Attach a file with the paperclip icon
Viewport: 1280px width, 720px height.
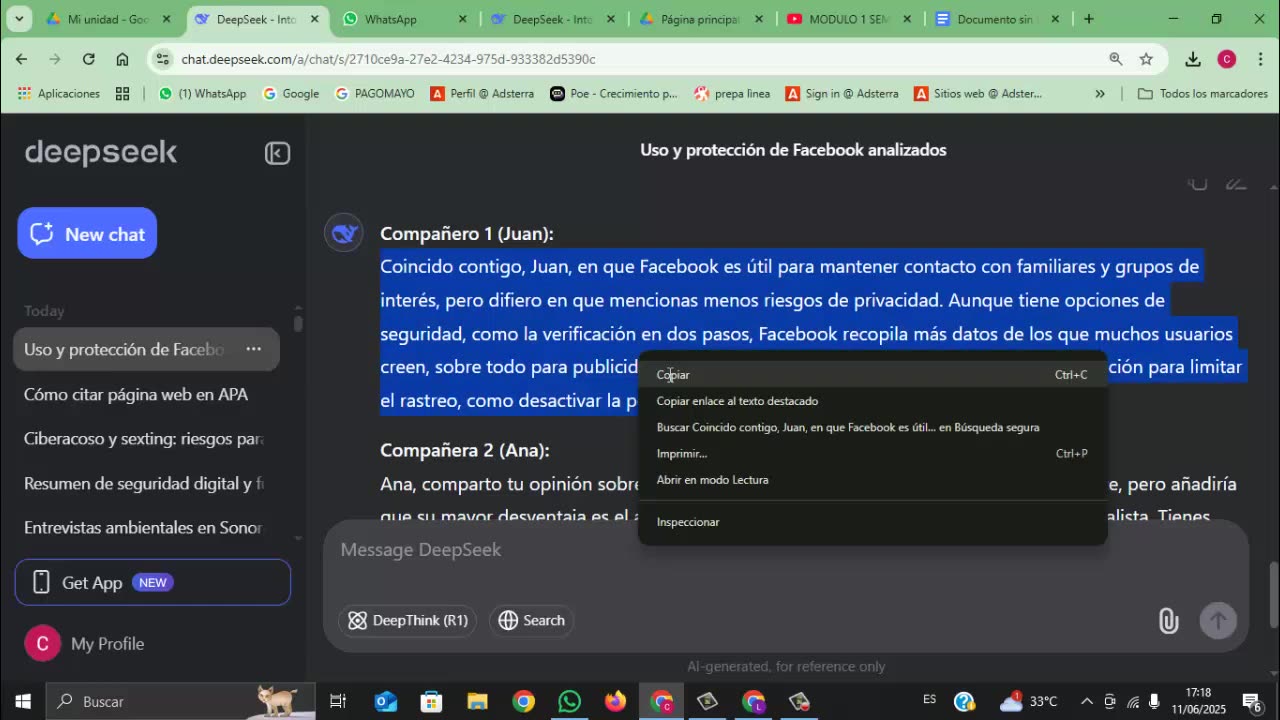(x=1168, y=620)
